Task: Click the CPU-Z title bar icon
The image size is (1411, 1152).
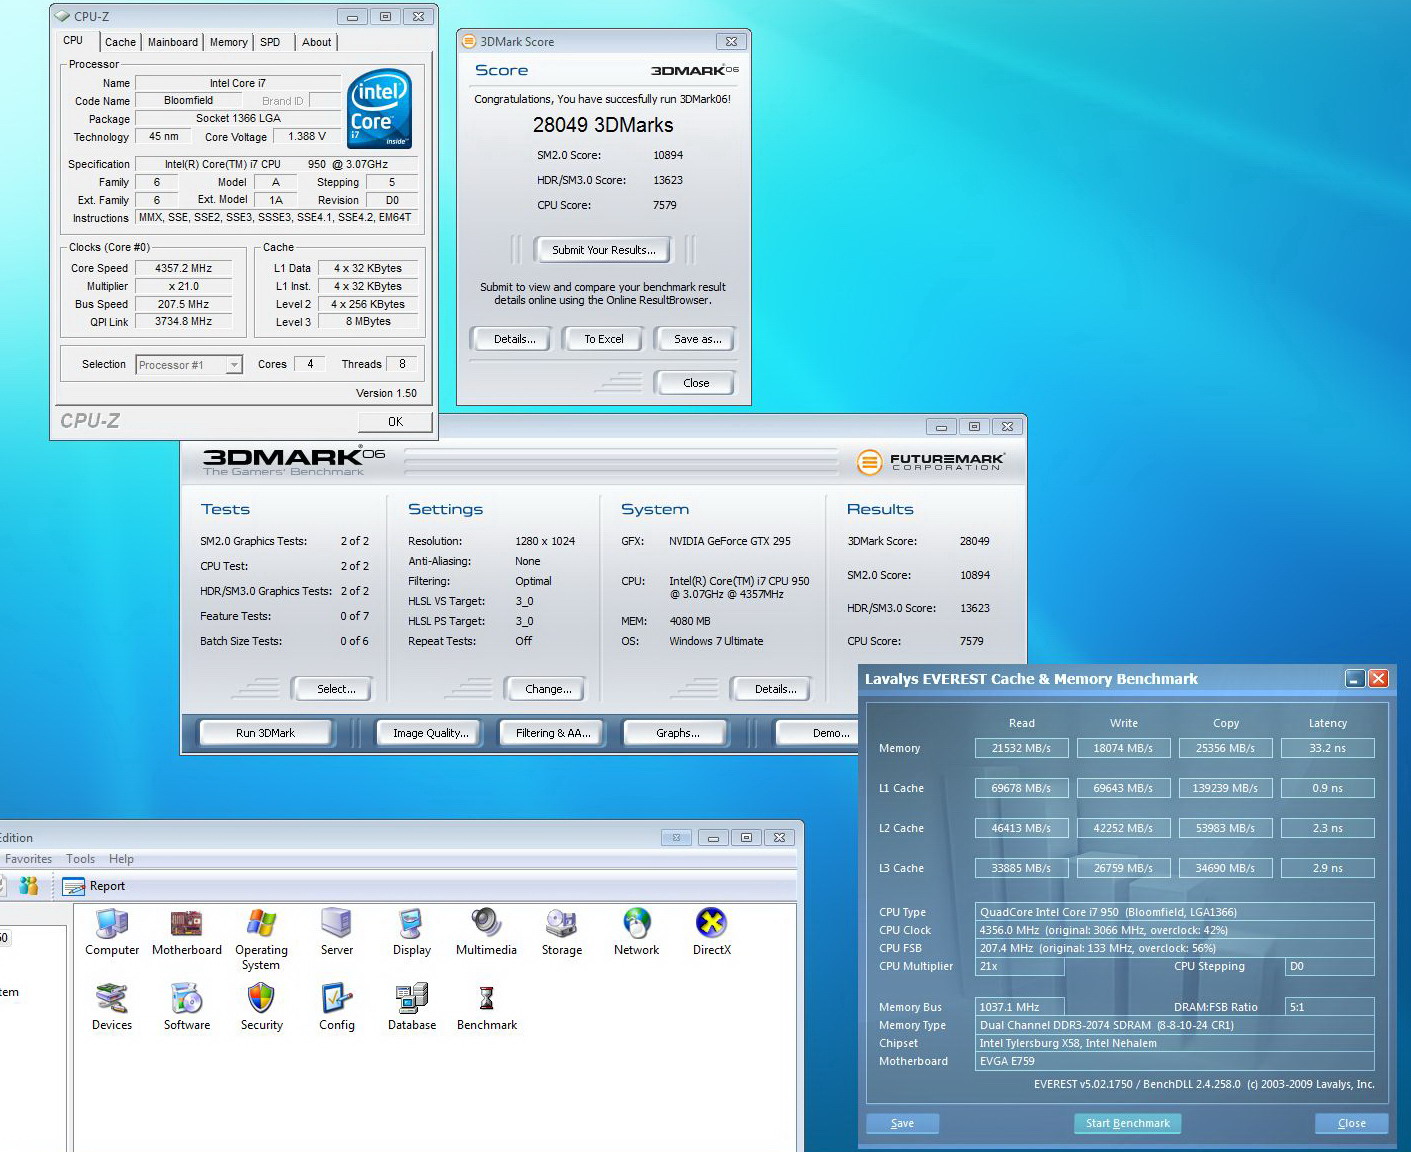Action: pyautogui.click(x=62, y=16)
